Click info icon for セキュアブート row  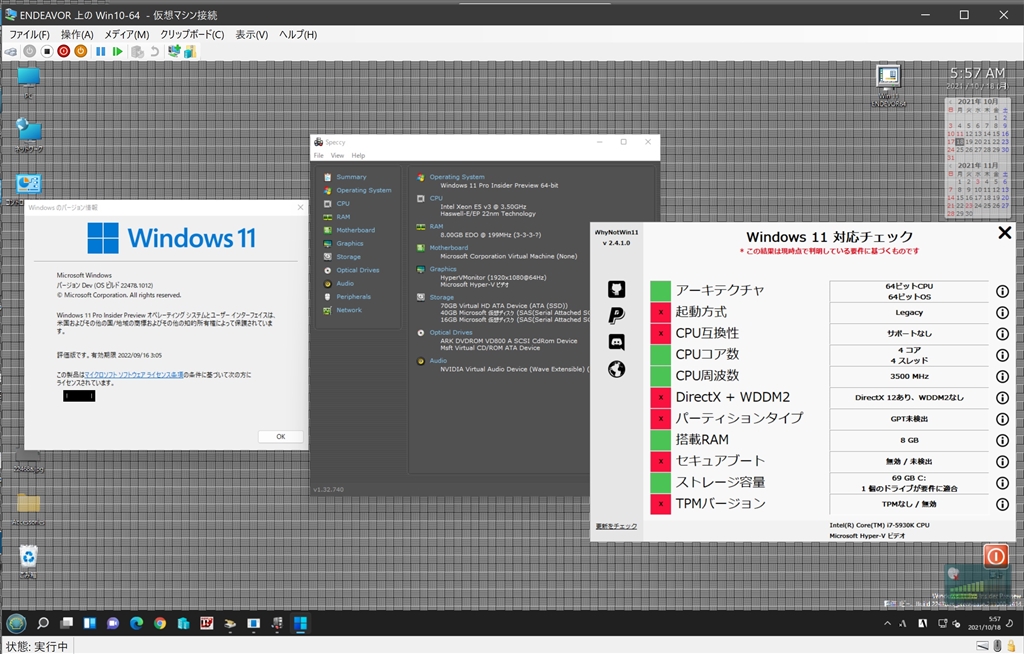click(x=1002, y=462)
